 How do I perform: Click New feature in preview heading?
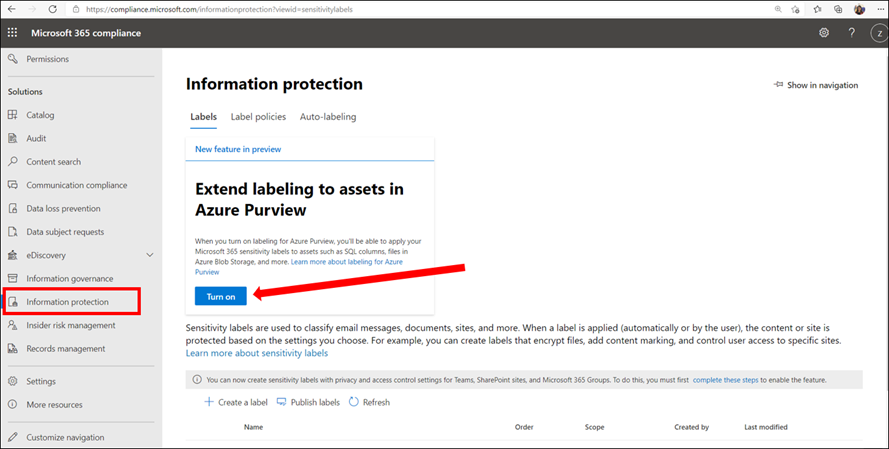pyautogui.click(x=238, y=149)
